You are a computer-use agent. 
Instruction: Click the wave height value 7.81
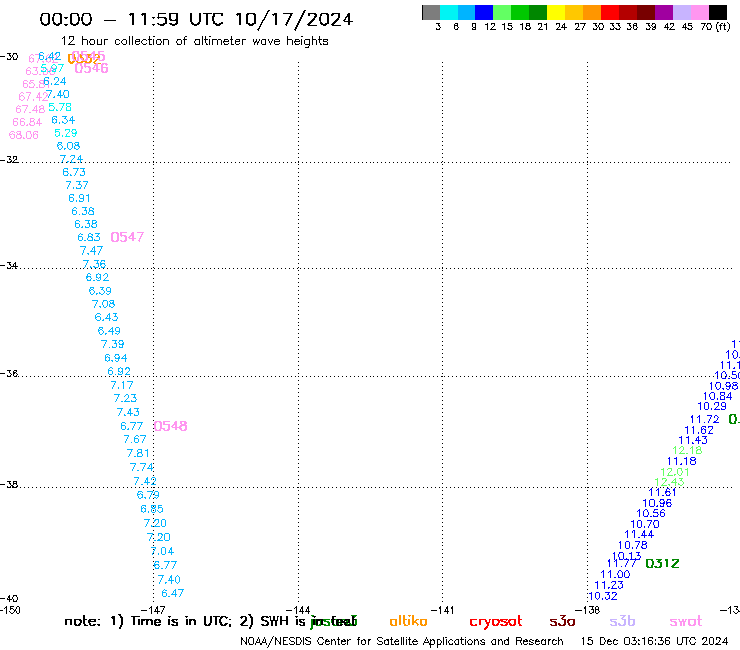tap(138, 453)
